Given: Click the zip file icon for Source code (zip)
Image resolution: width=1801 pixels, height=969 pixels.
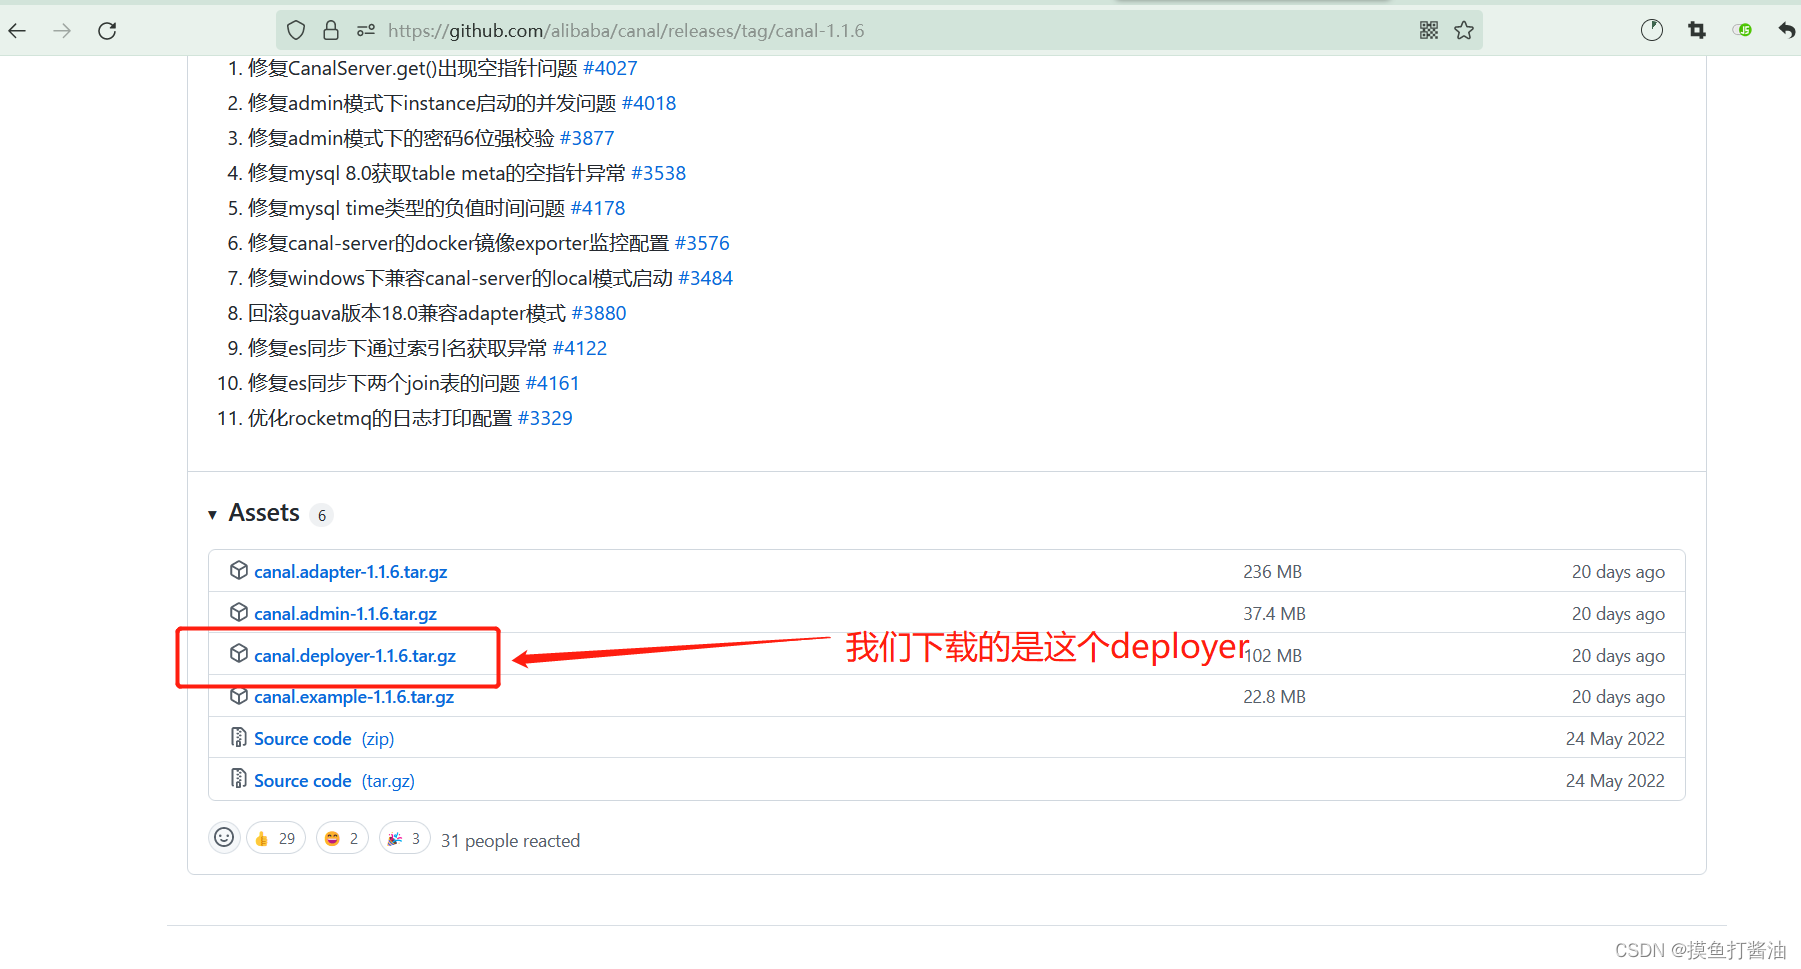Looking at the screenshot, I should point(239,737).
